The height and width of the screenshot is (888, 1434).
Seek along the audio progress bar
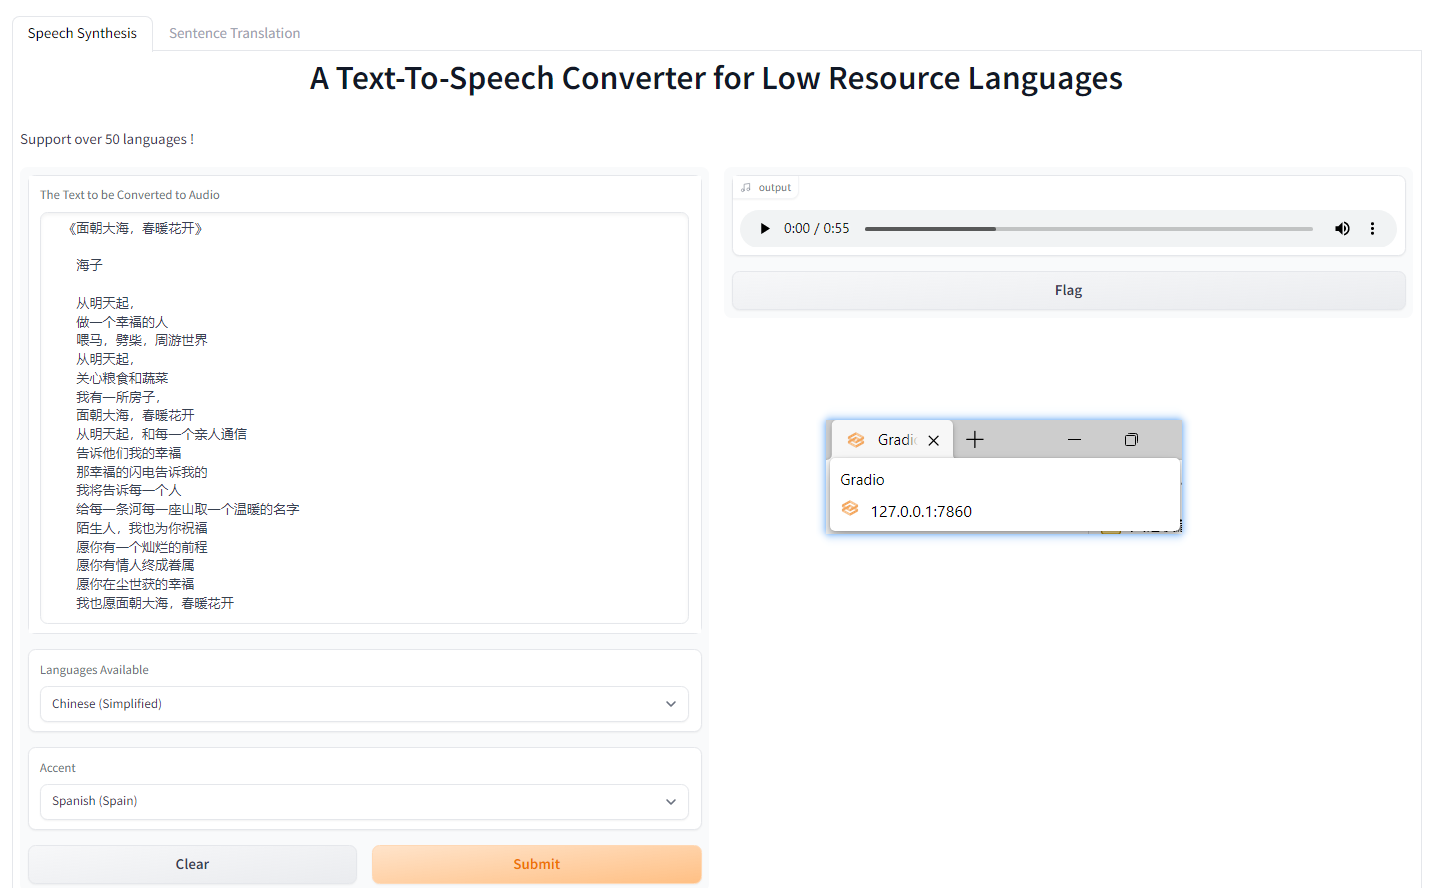[x=1089, y=229]
